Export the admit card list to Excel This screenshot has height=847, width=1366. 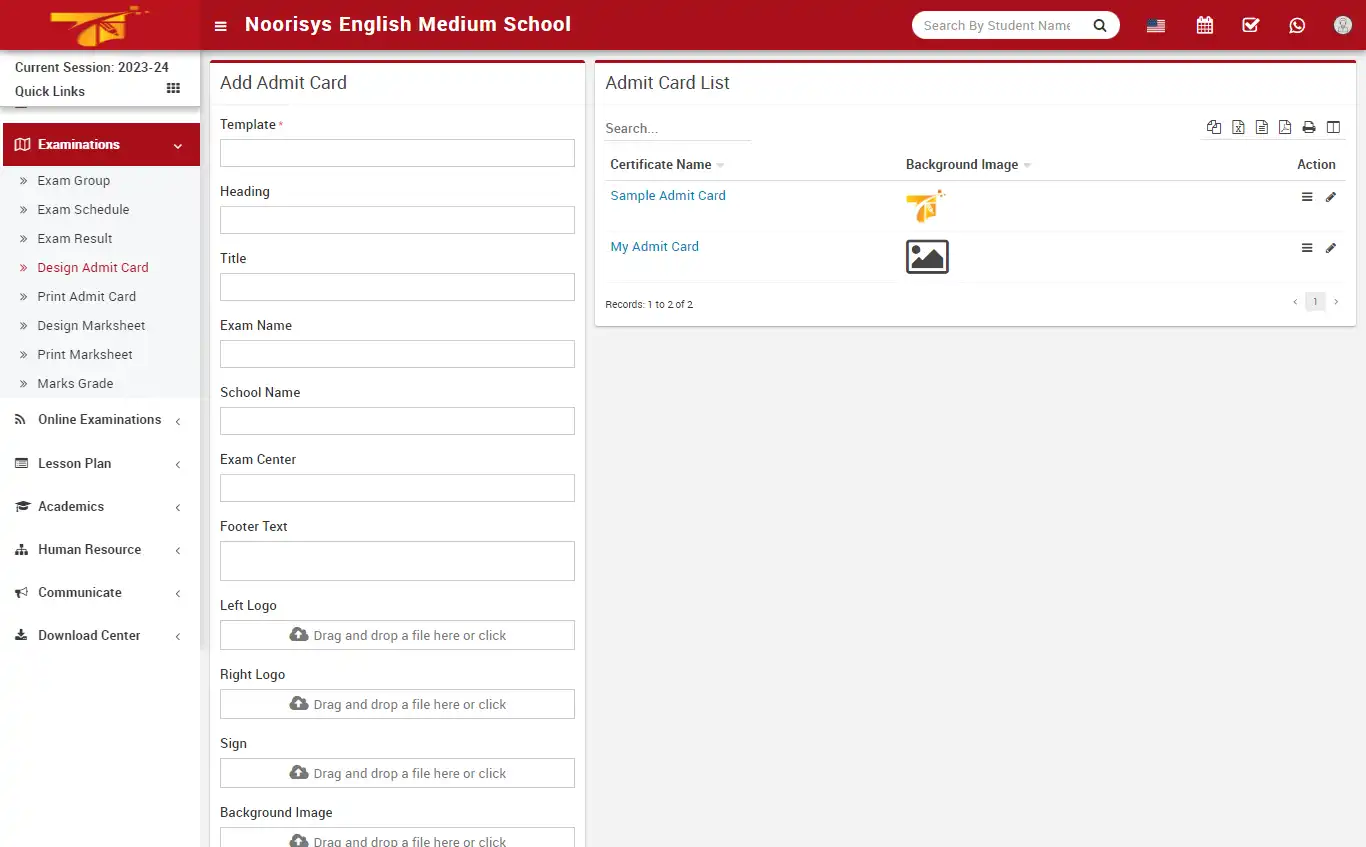click(x=1238, y=127)
